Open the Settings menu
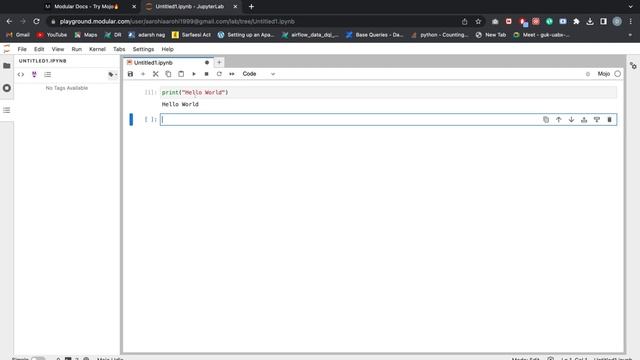The width and height of the screenshot is (640, 360). pyautogui.click(x=143, y=49)
